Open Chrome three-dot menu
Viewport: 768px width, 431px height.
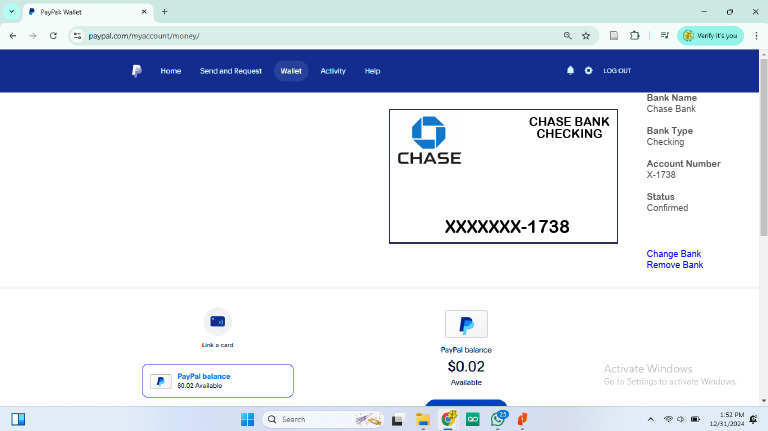(756, 36)
